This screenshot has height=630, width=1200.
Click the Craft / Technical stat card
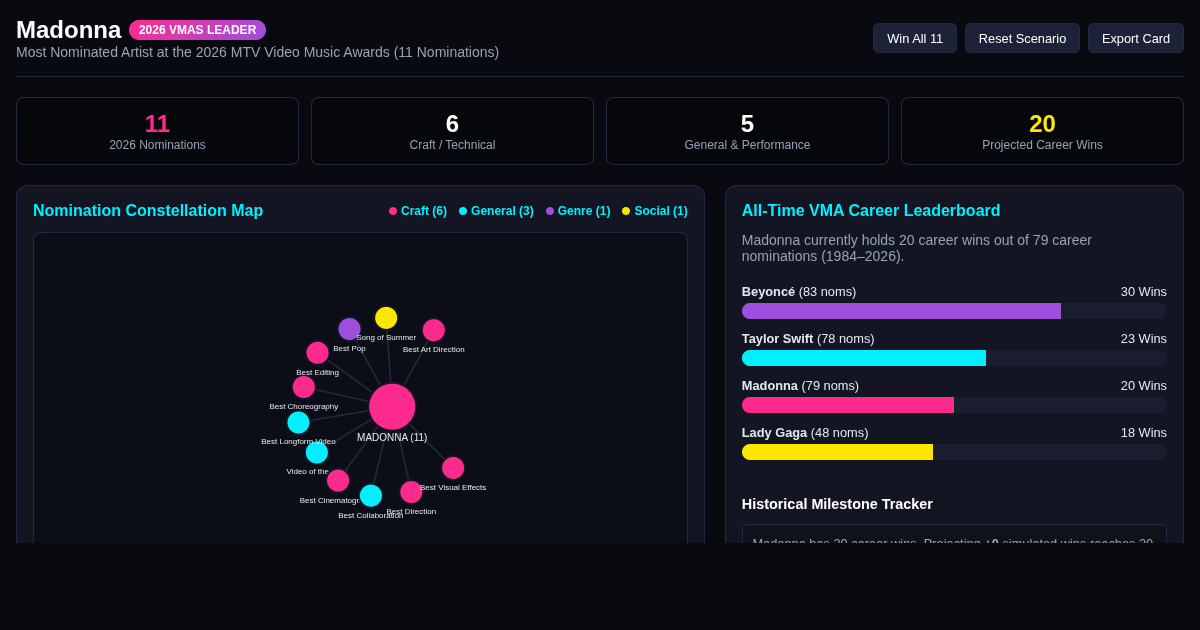[x=452, y=131]
